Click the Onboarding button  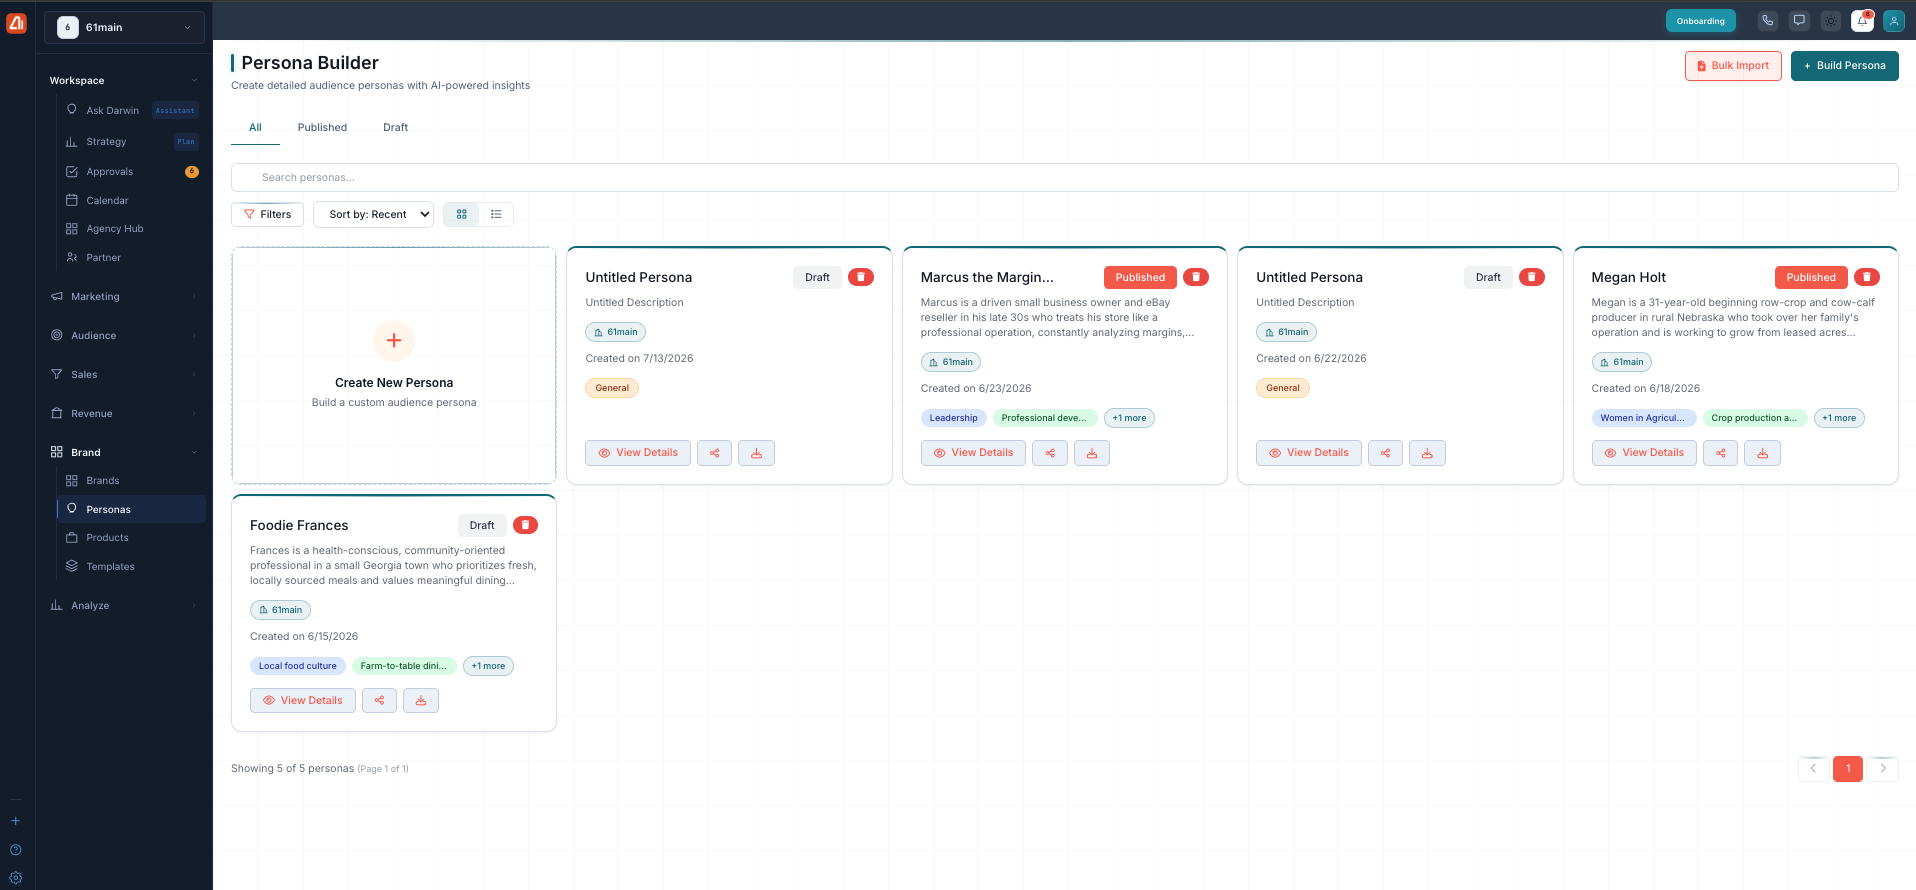click(x=1700, y=21)
